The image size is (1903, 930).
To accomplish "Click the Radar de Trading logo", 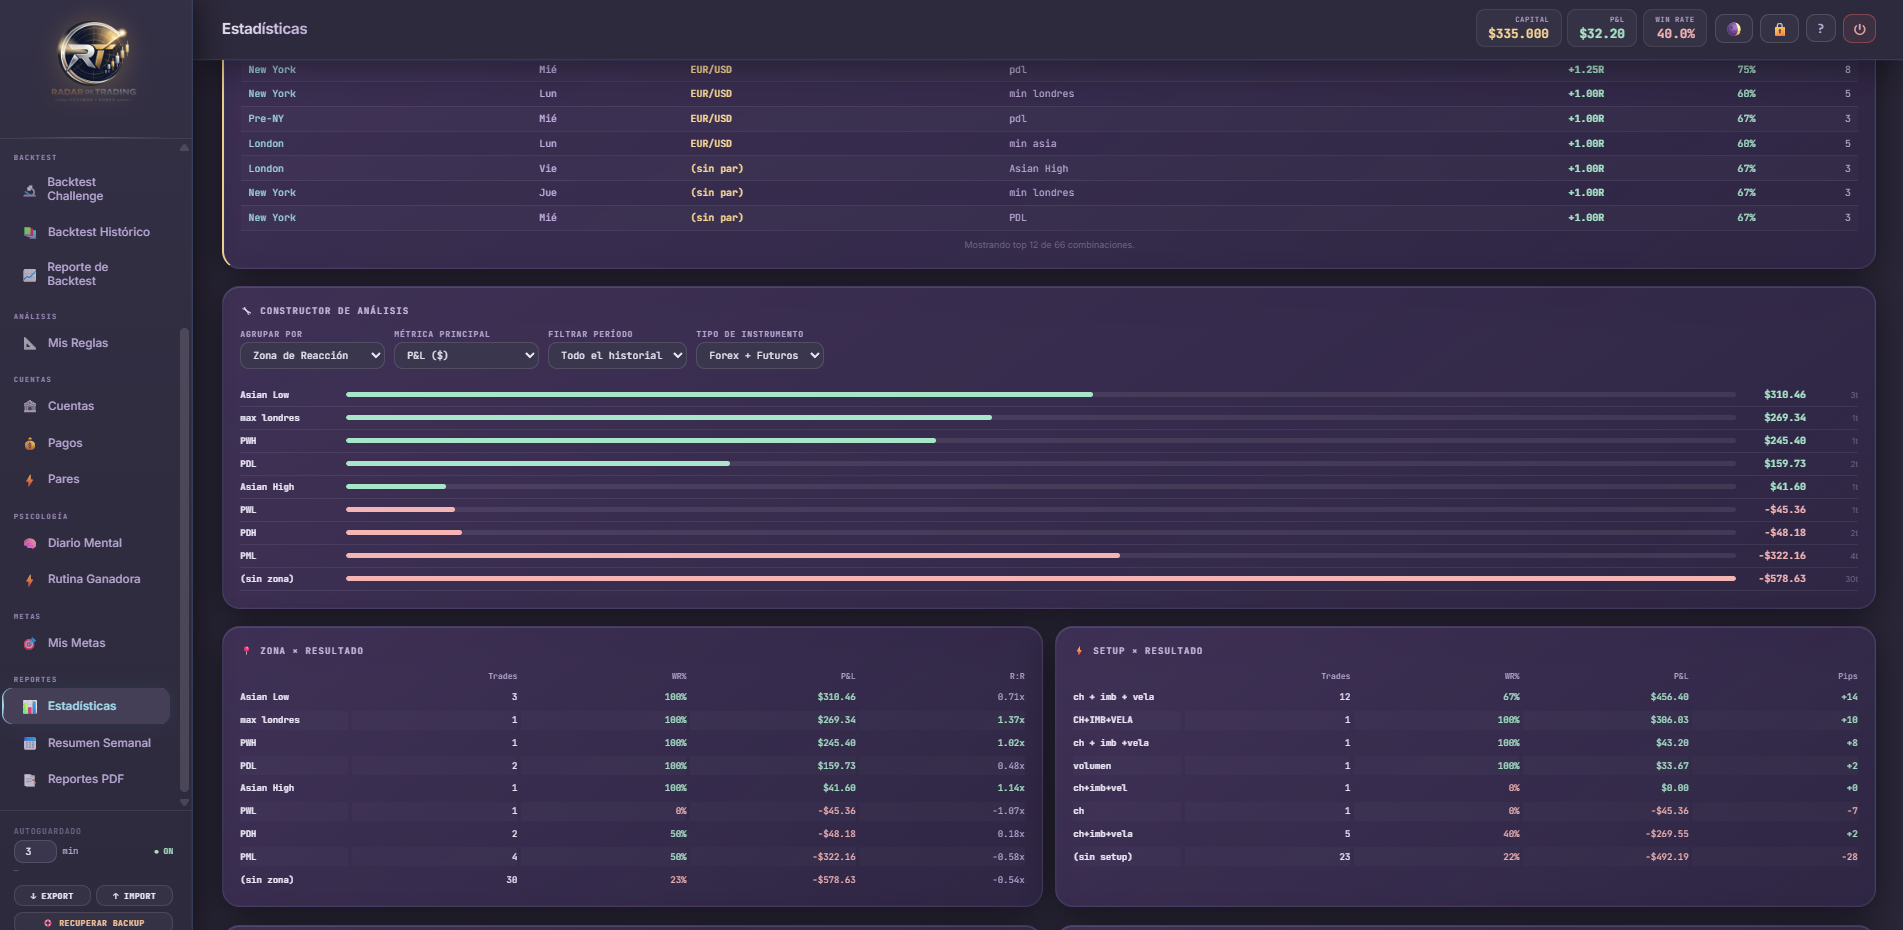I will [94, 61].
